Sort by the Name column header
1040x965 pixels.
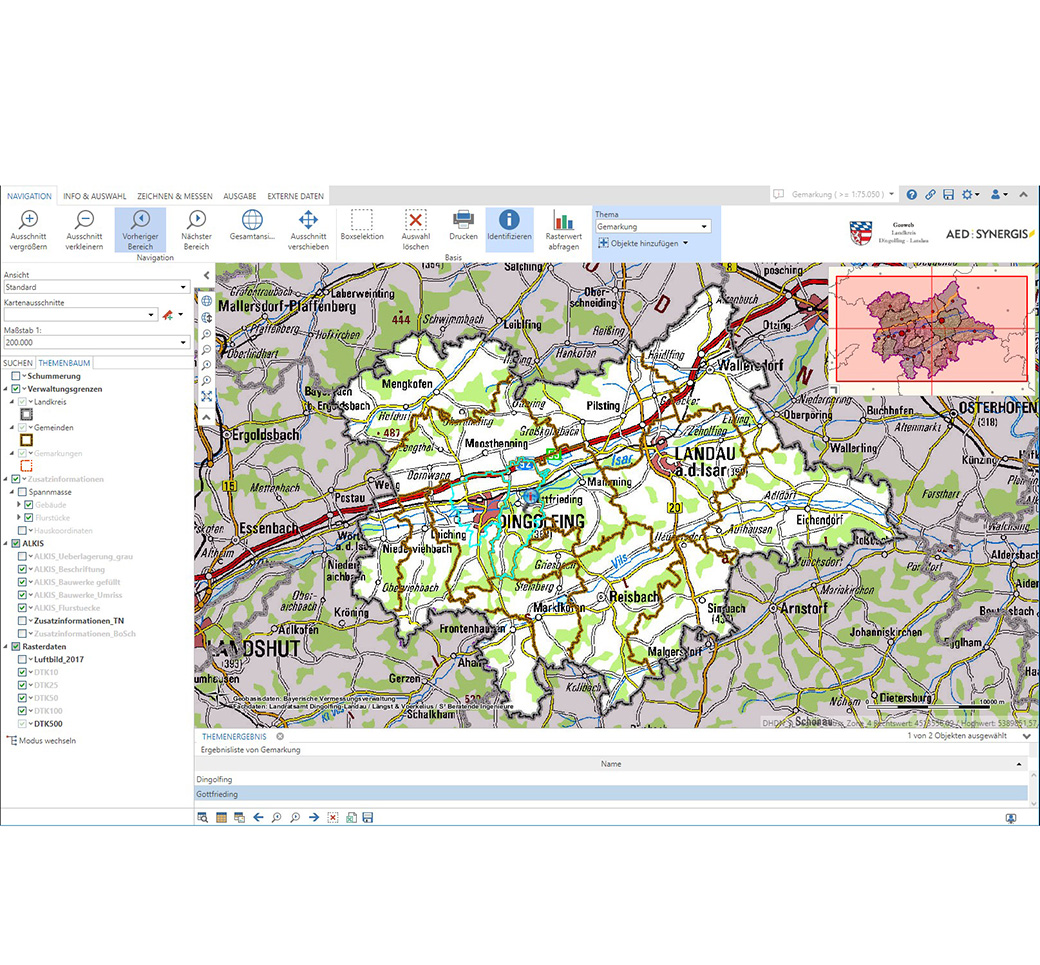click(611, 764)
